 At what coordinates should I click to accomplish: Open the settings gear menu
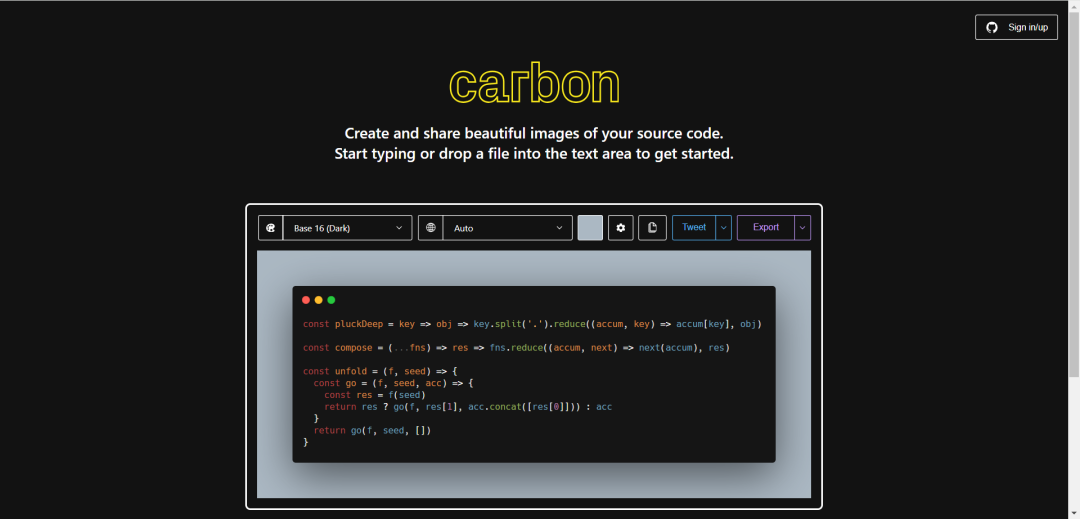click(621, 228)
